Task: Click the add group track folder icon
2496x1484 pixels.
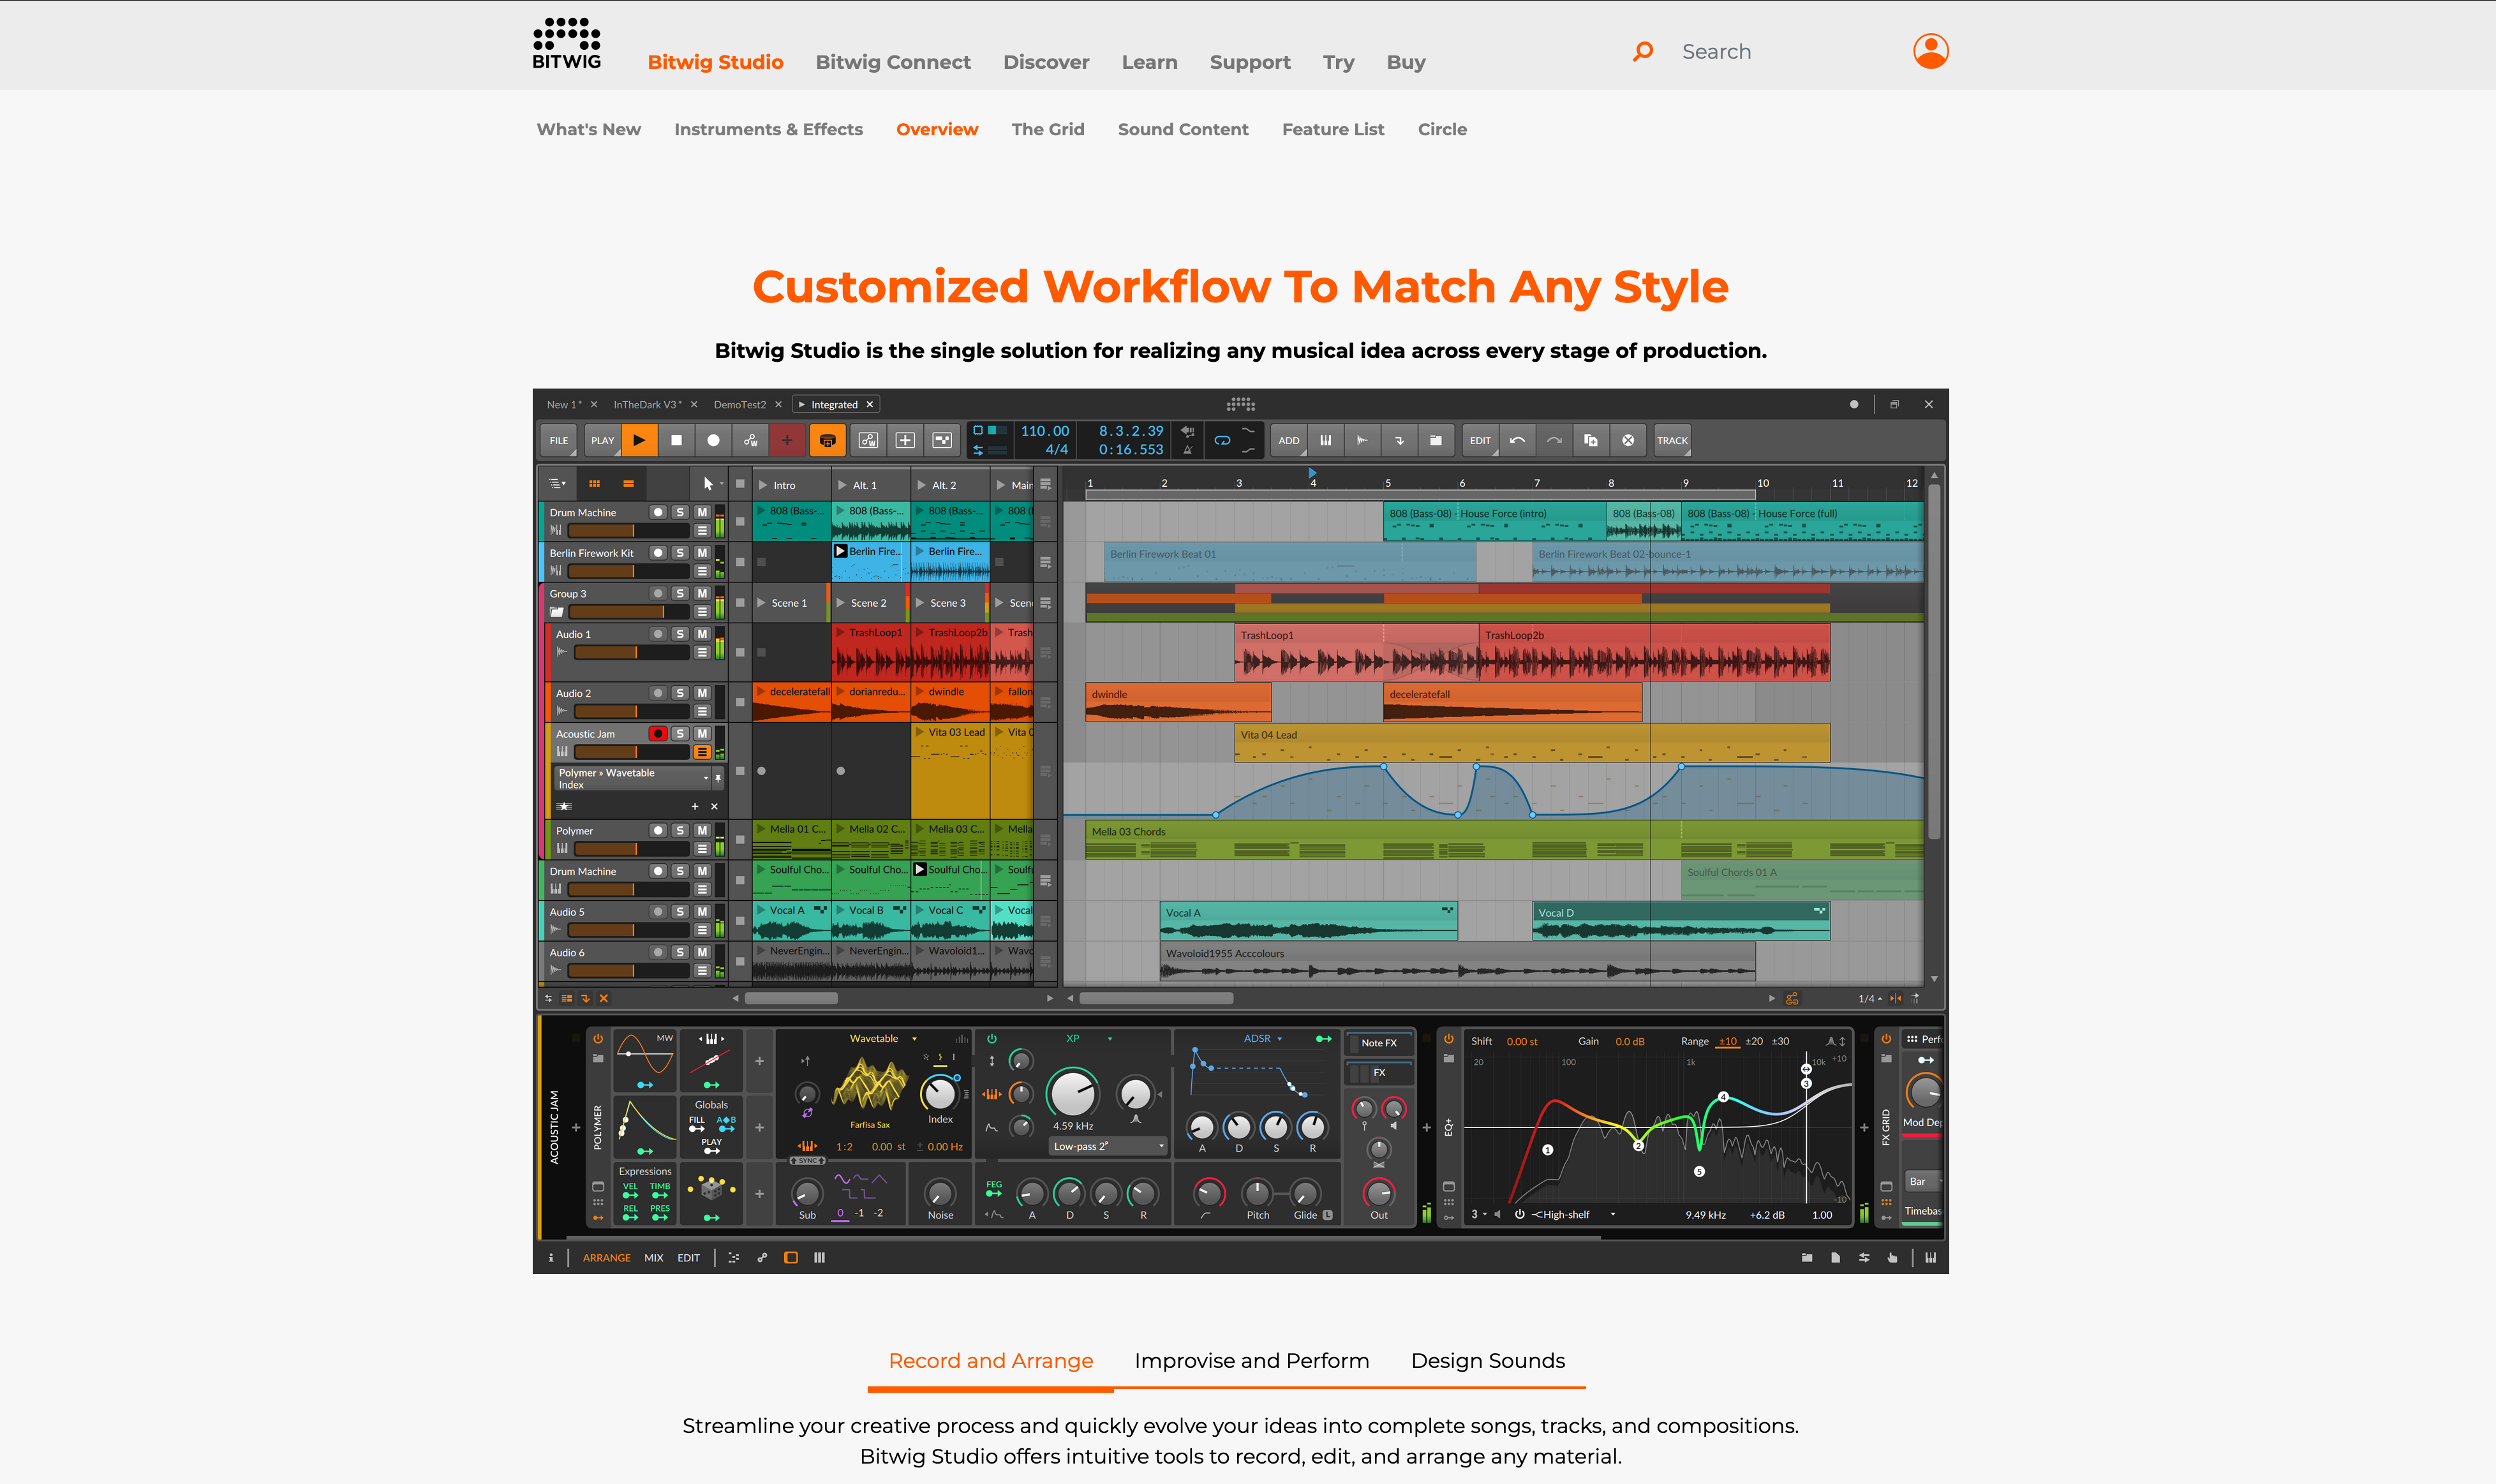Action: pyautogui.click(x=1436, y=440)
